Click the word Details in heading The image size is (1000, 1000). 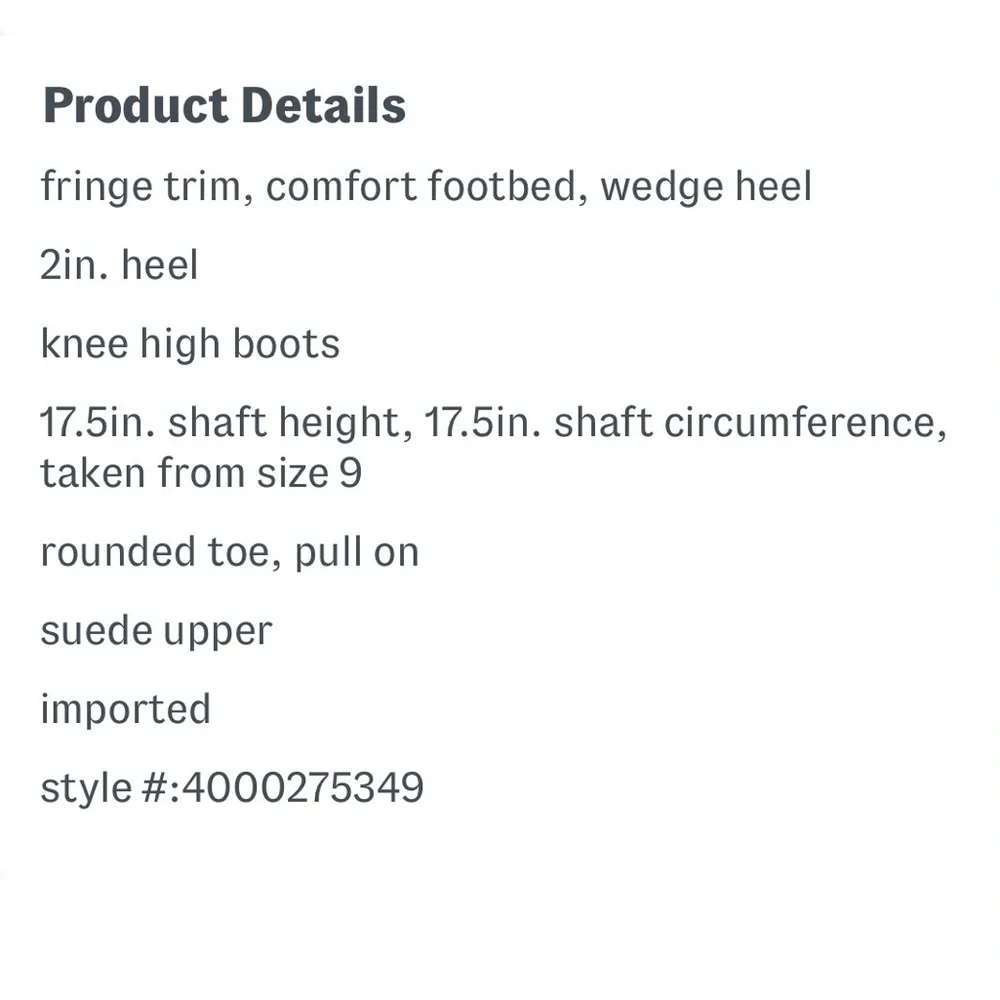pyautogui.click(x=324, y=106)
